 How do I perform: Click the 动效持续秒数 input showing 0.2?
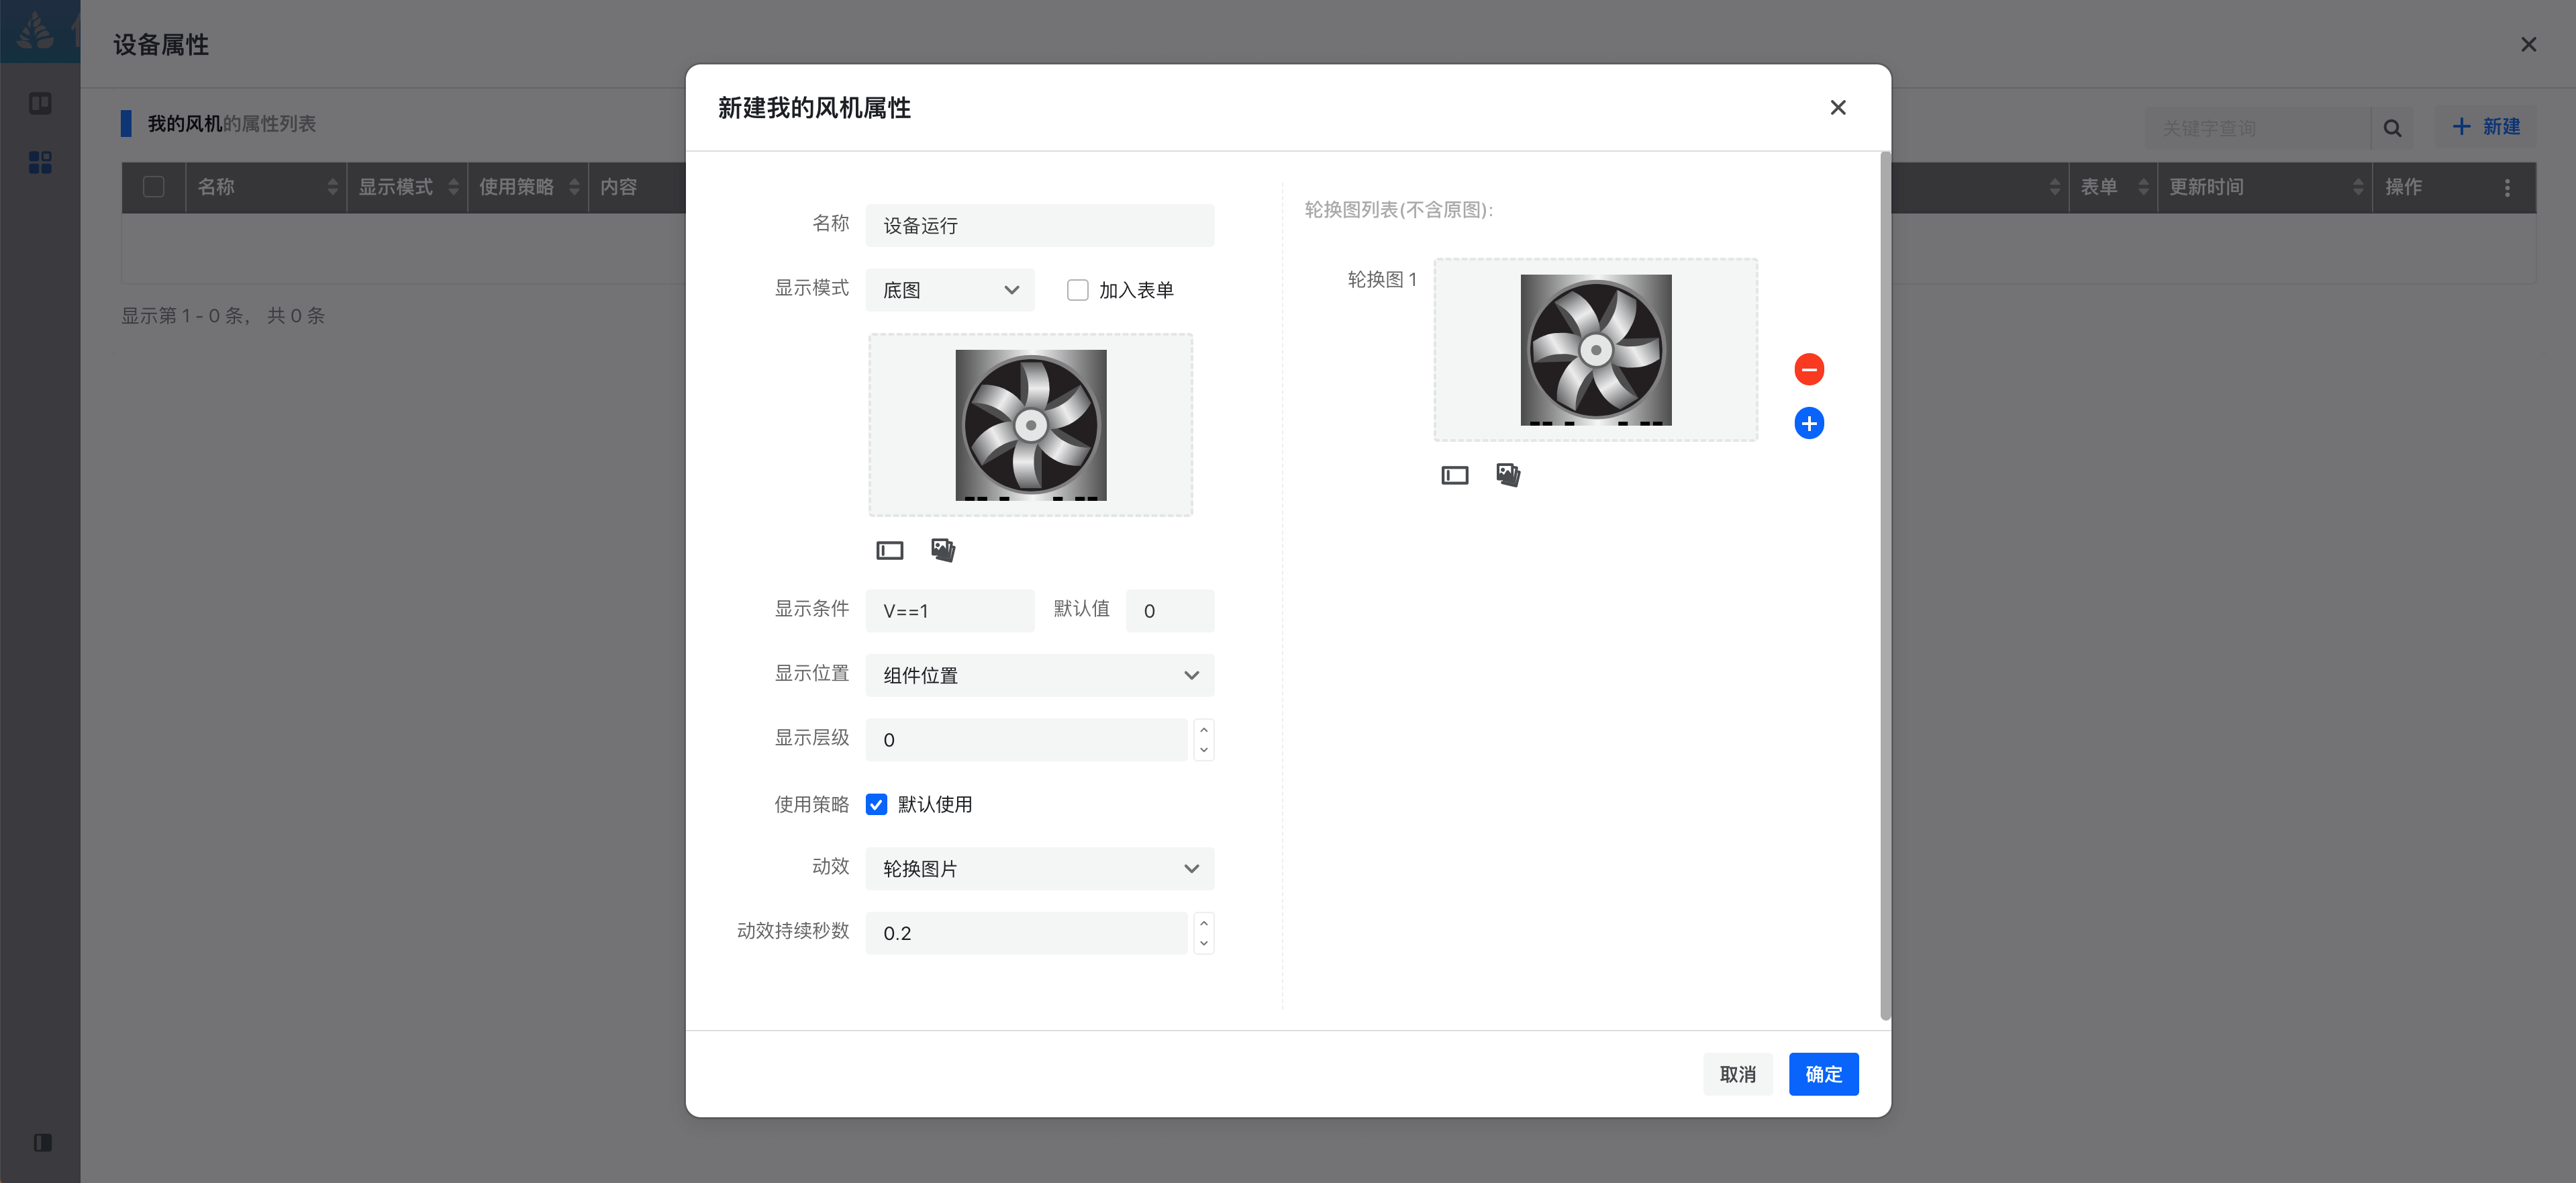pos(1026,932)
